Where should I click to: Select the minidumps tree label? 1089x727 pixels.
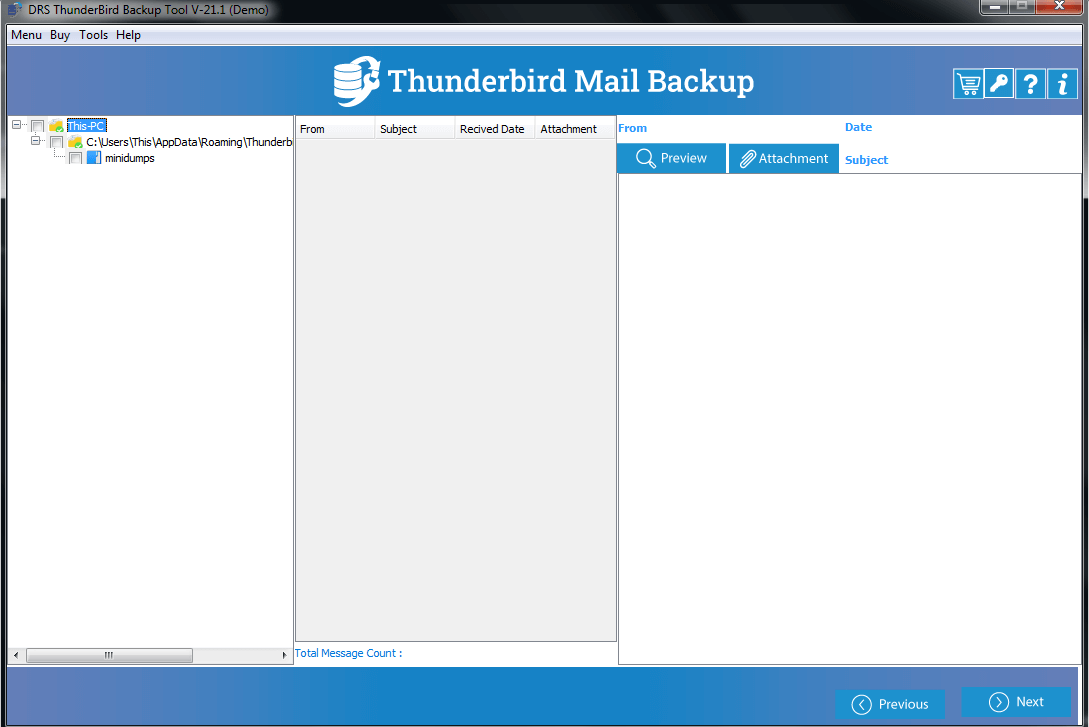(x=129, y=158)
